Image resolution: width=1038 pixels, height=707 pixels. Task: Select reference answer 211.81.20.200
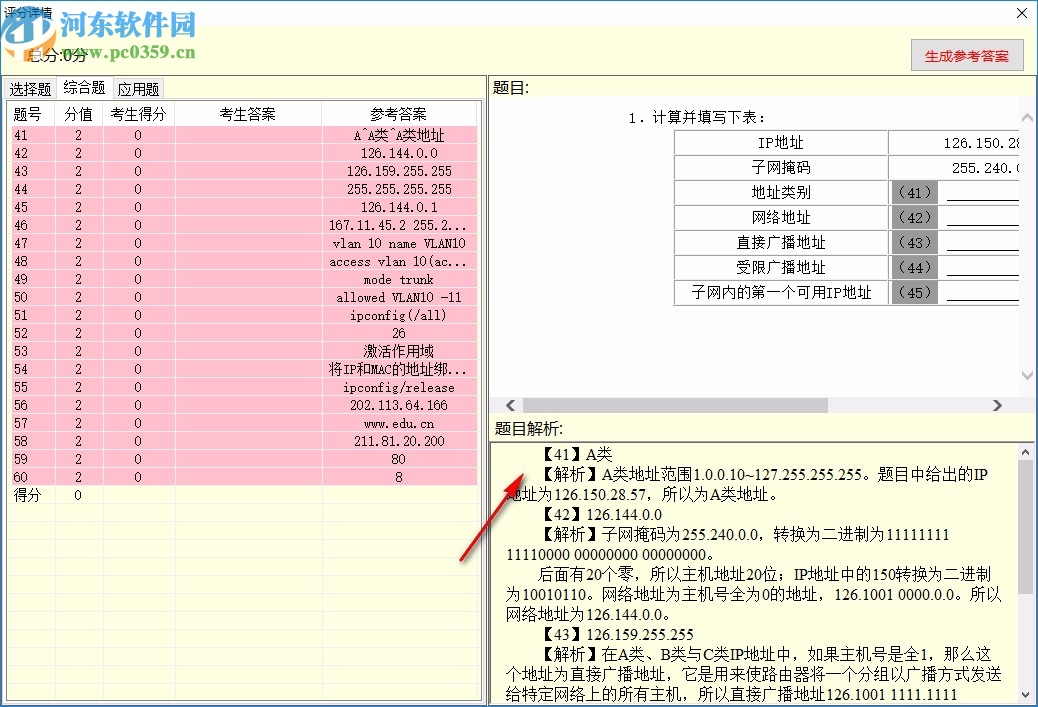pos(399,440)
